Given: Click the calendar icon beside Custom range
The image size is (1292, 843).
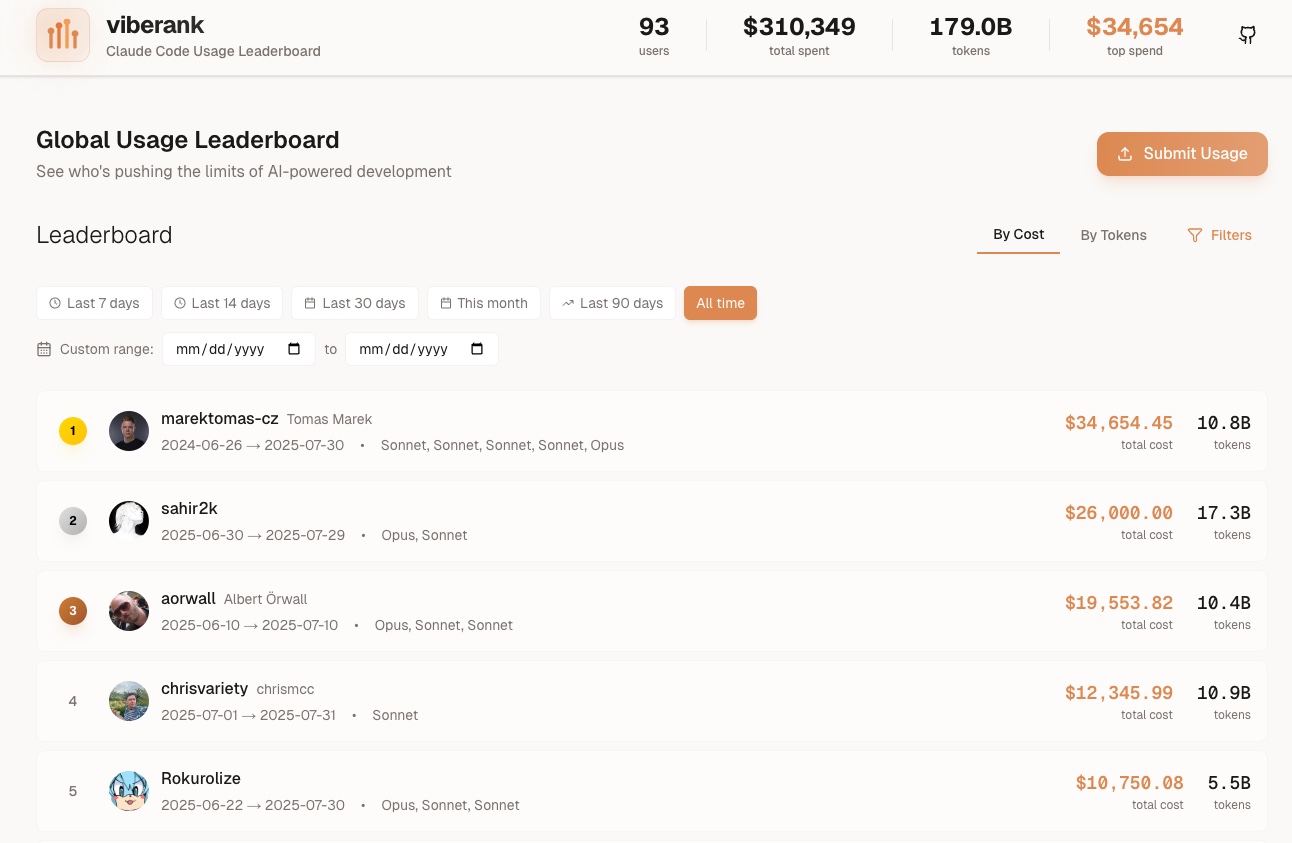Looking at the screenshot, I should pyautogui.click(x=44, y=348).
